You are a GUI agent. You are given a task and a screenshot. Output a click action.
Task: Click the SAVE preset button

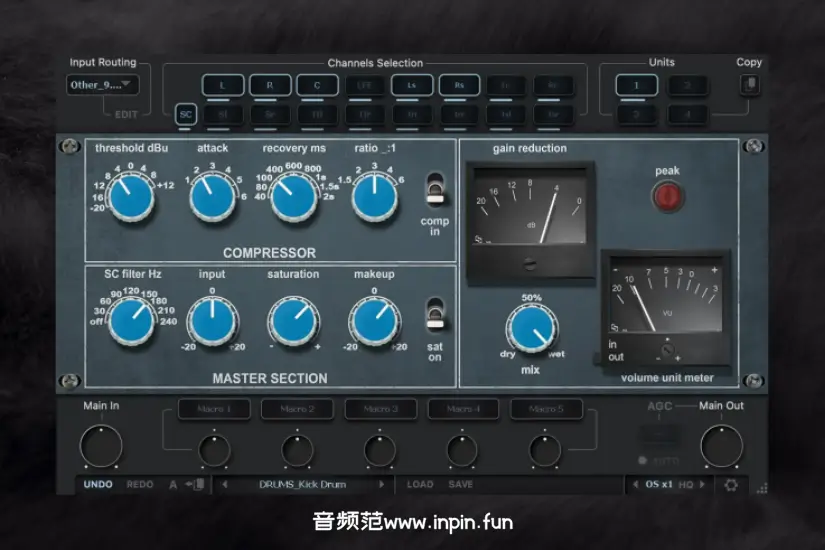[x=460, y=484]
